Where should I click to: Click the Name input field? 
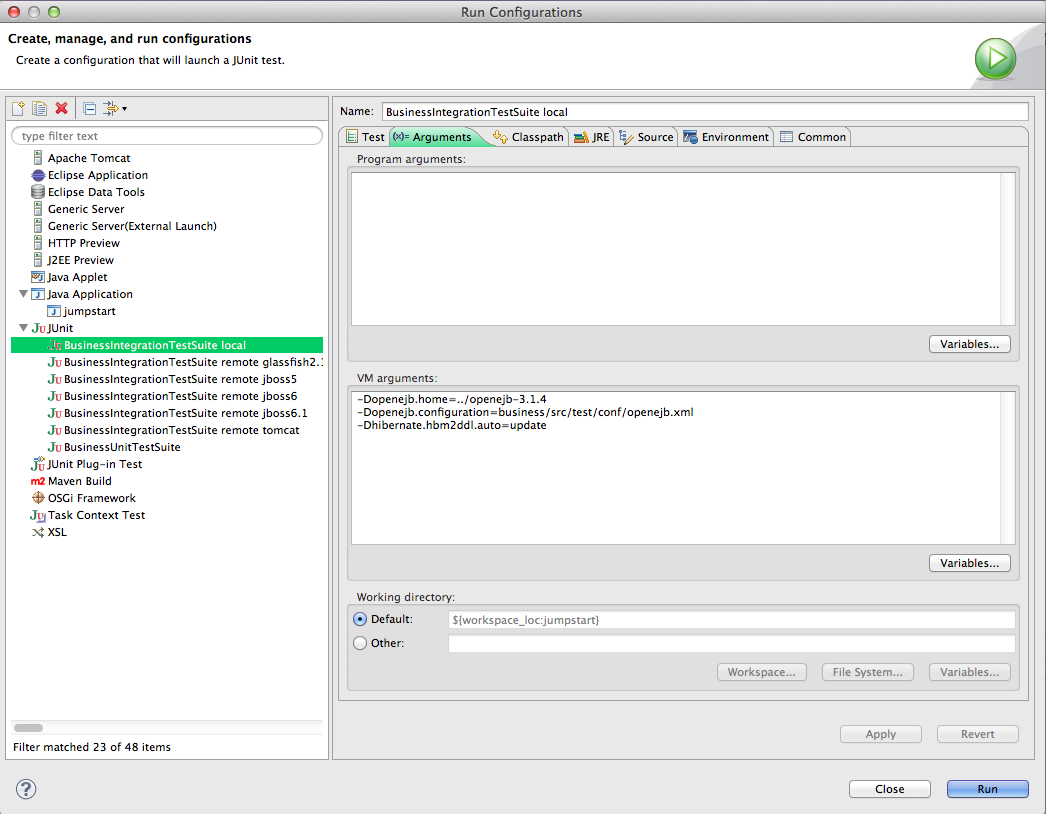point(705,111)
